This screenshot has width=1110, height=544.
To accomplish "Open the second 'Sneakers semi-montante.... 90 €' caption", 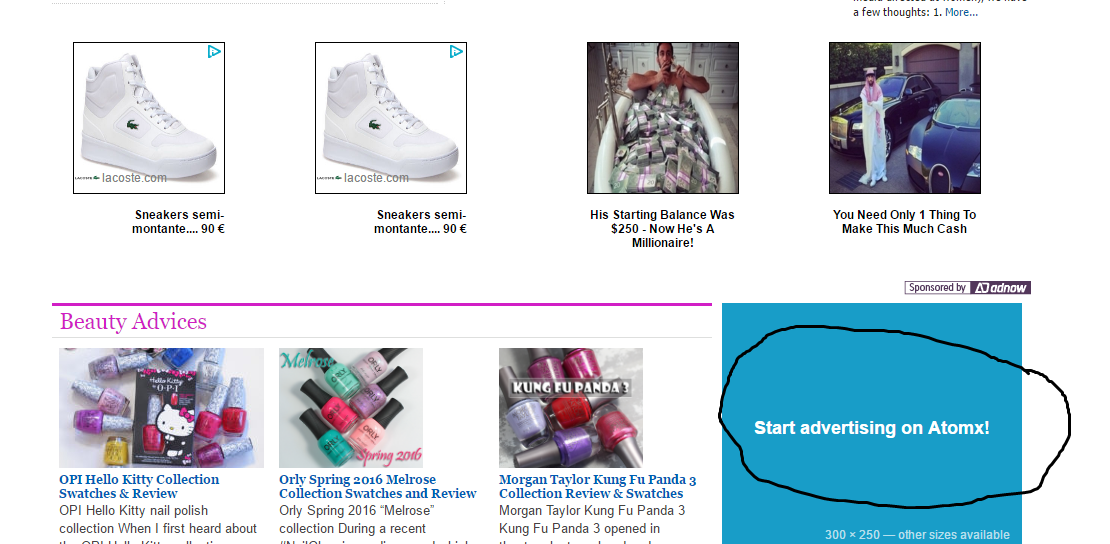I will click(x=420, y=222).
